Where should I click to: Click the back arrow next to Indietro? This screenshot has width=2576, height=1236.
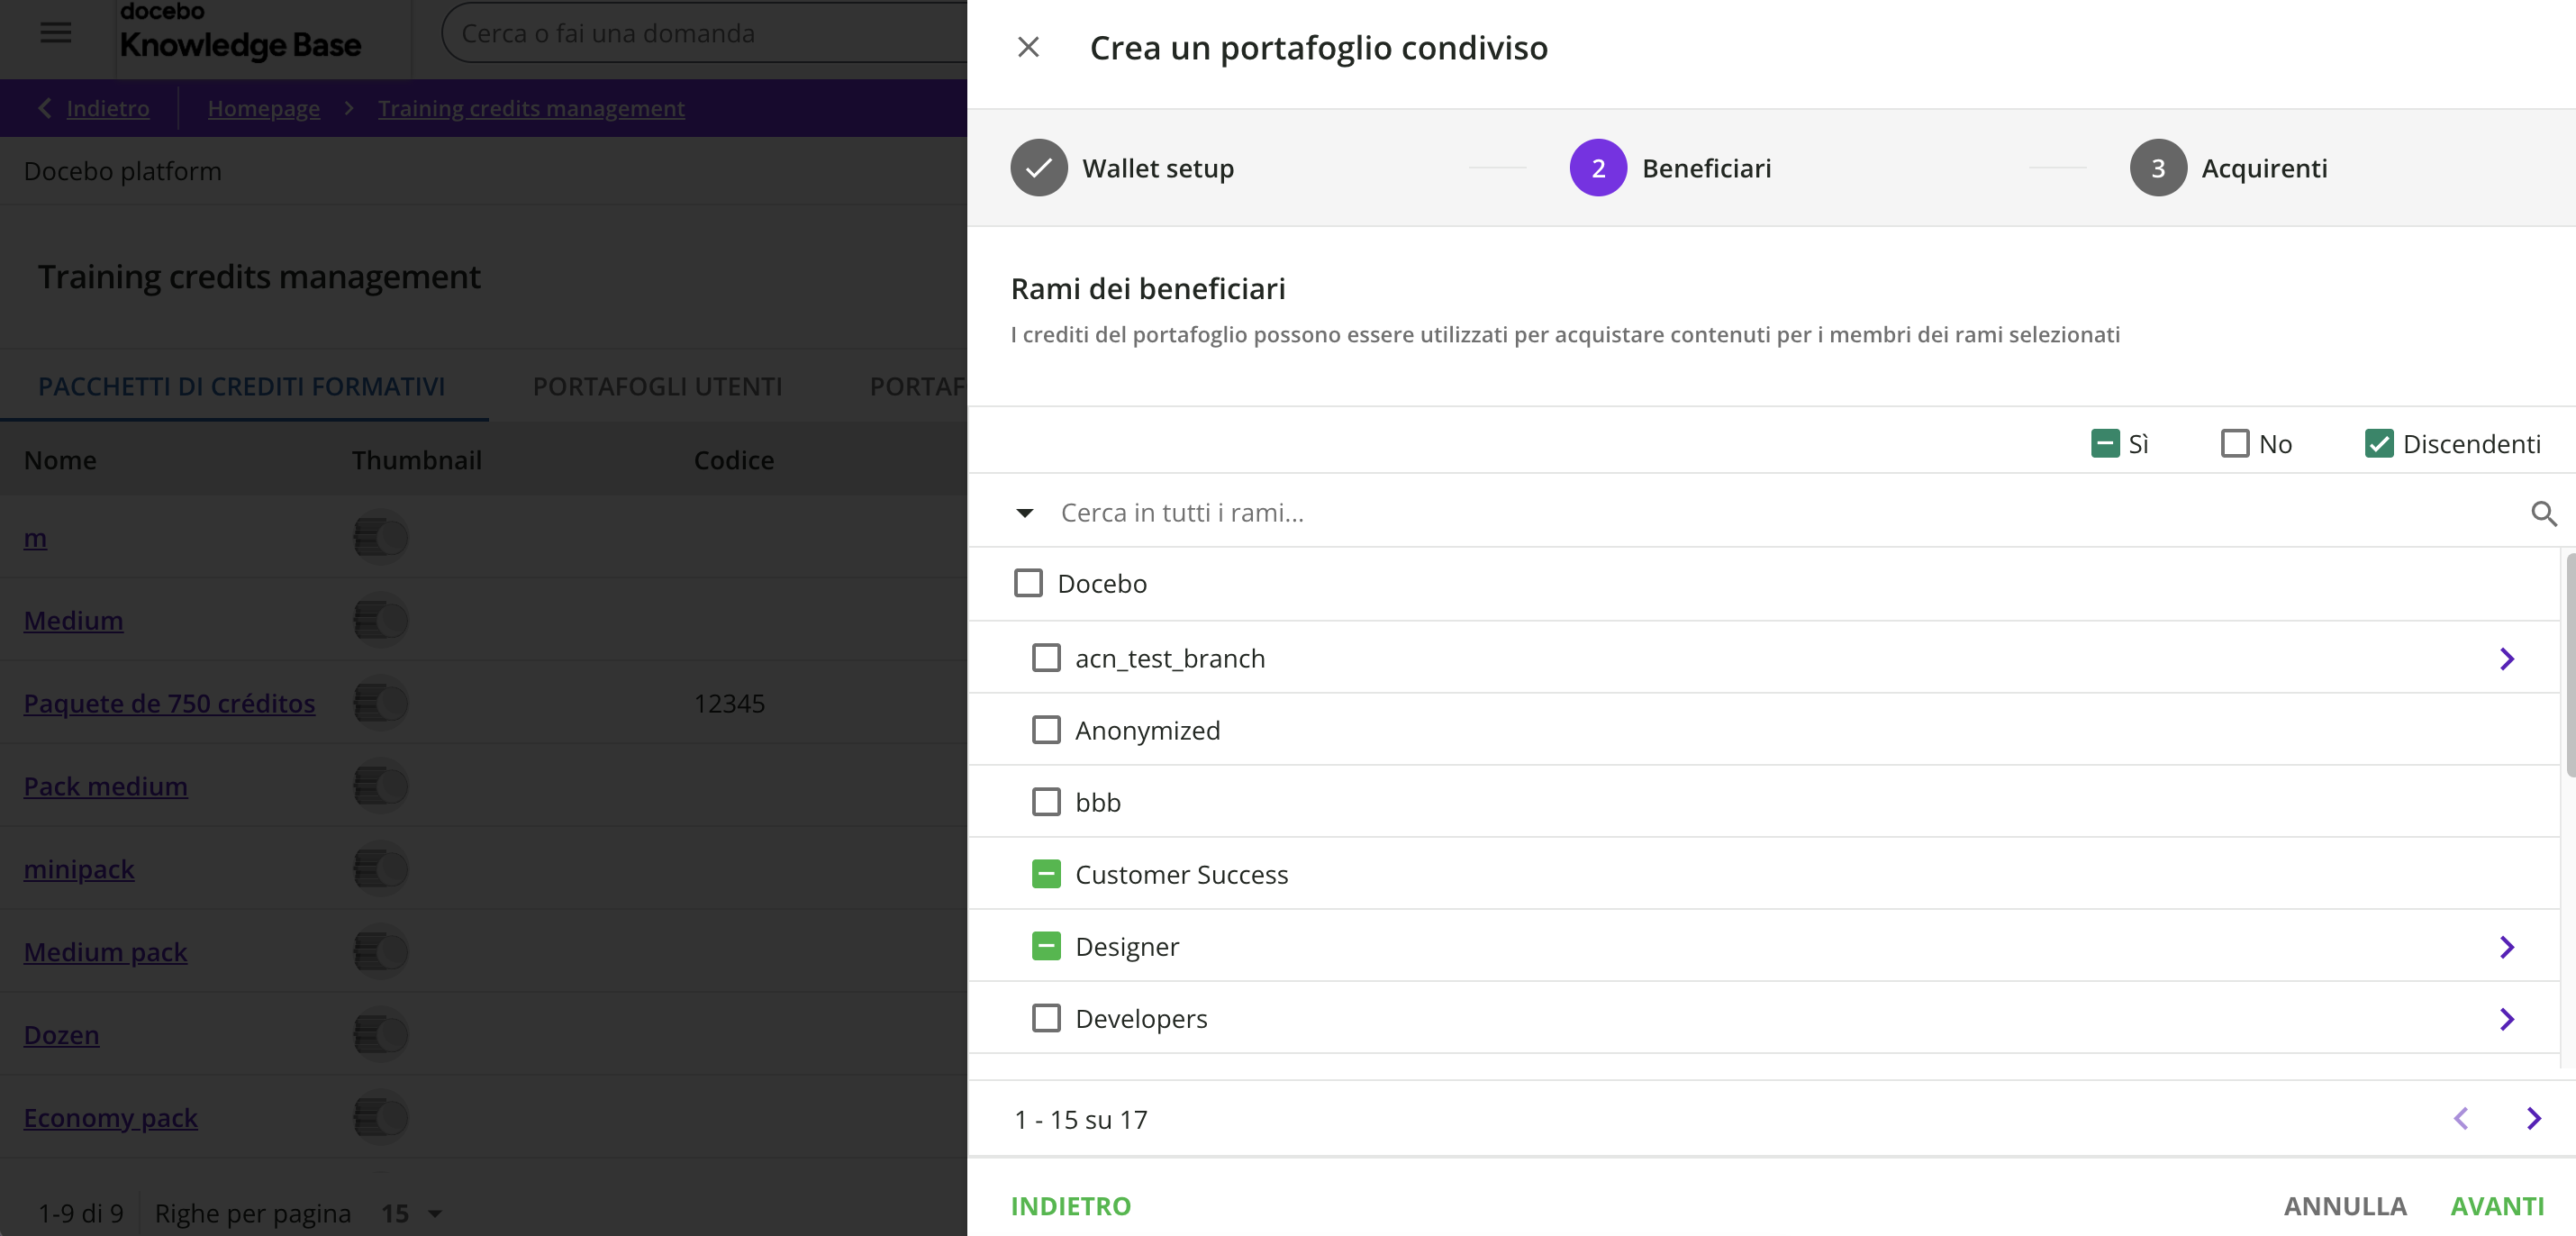click(44, 108)
